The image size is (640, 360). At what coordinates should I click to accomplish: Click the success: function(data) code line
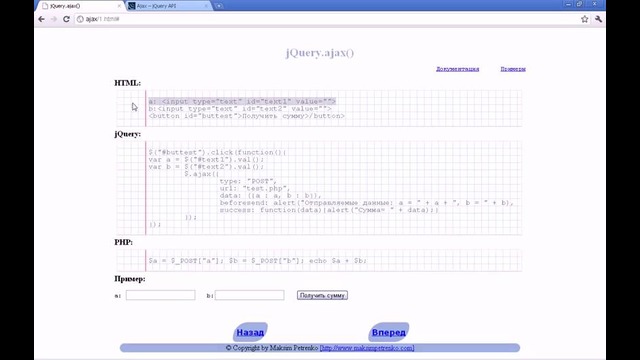coord(329,210)
